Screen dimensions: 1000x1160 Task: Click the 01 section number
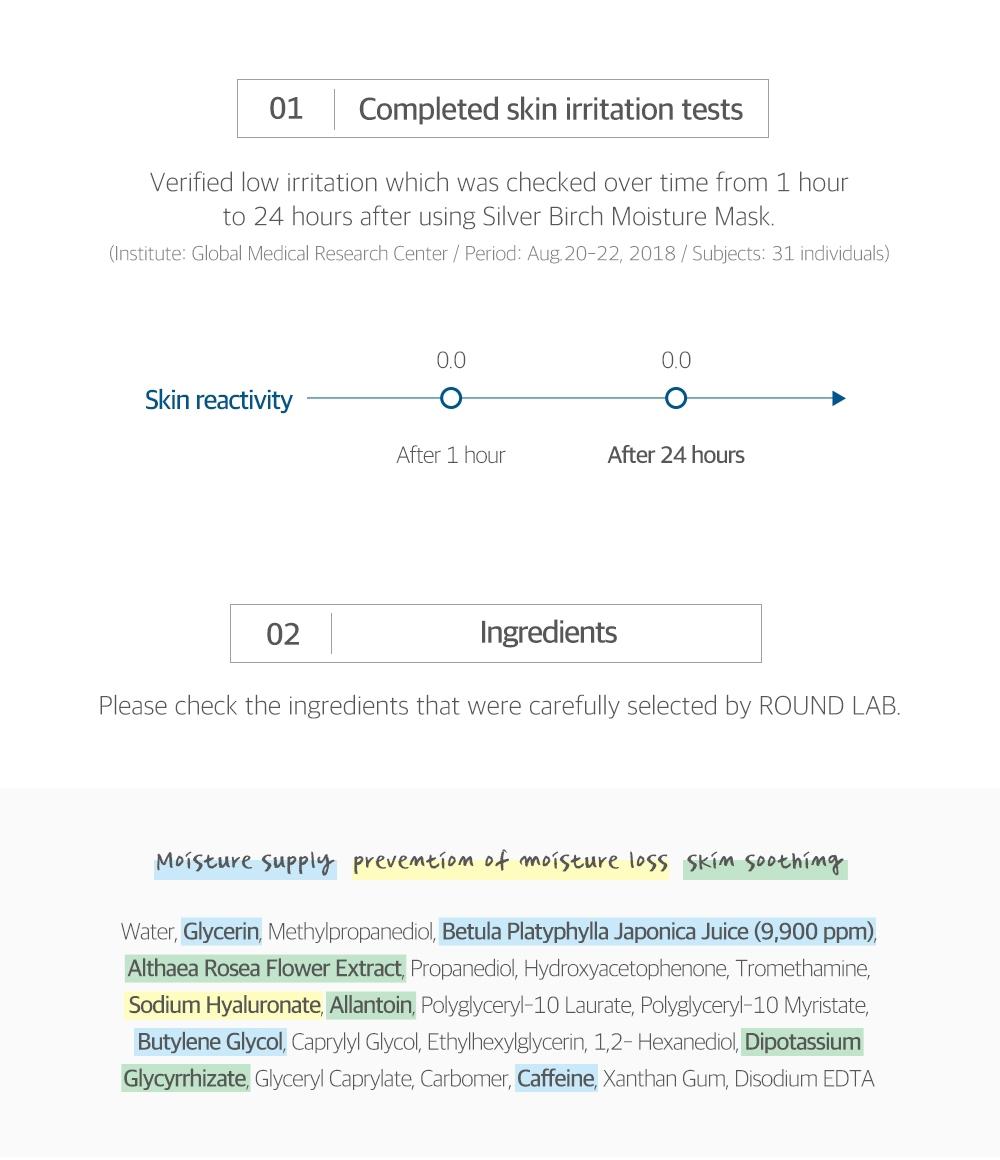pyautogui.click(x=286, y=108)
